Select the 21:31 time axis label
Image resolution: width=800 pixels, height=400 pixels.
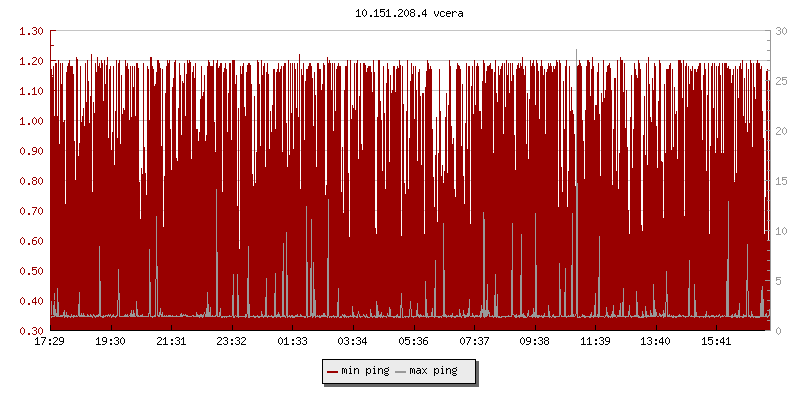coord(171,342)
